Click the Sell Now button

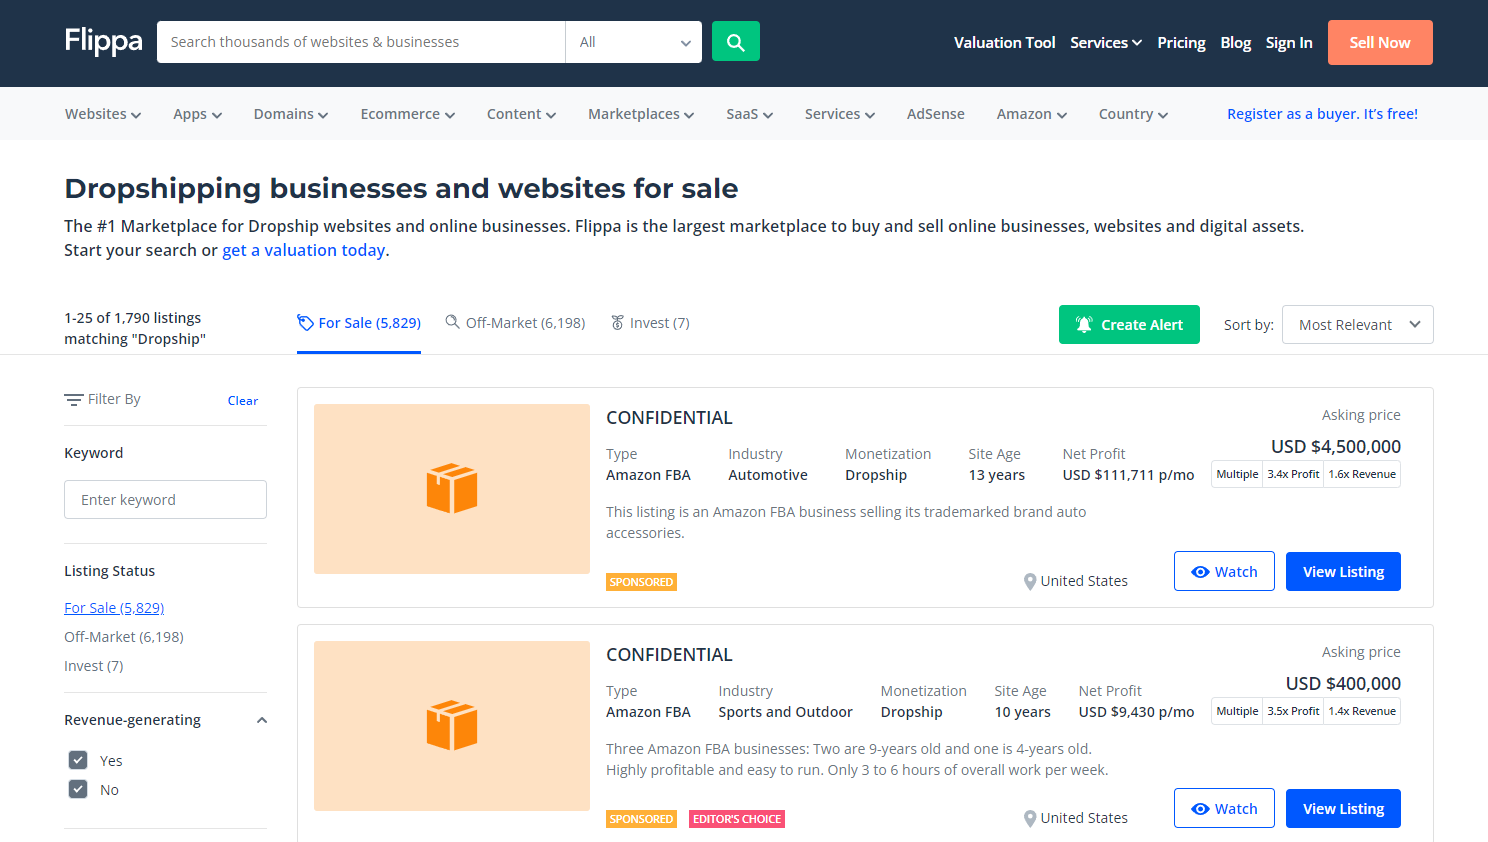(1380, 42)
